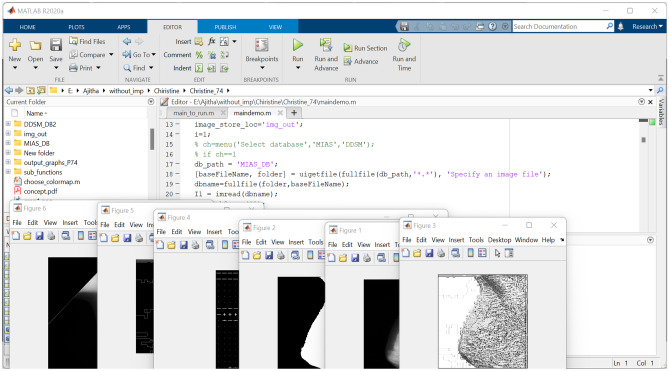The height and width of the screenshot is (371, 669).
Task: Expand the DDSM_DB2 folder
Action: click(x=8, y=124)
